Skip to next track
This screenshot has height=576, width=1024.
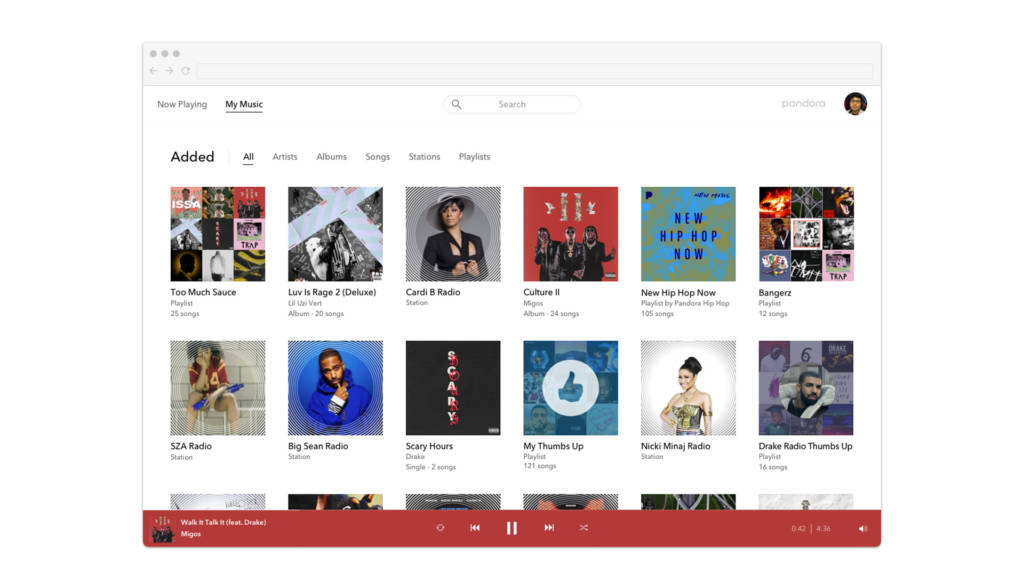(x=549, y=528)
